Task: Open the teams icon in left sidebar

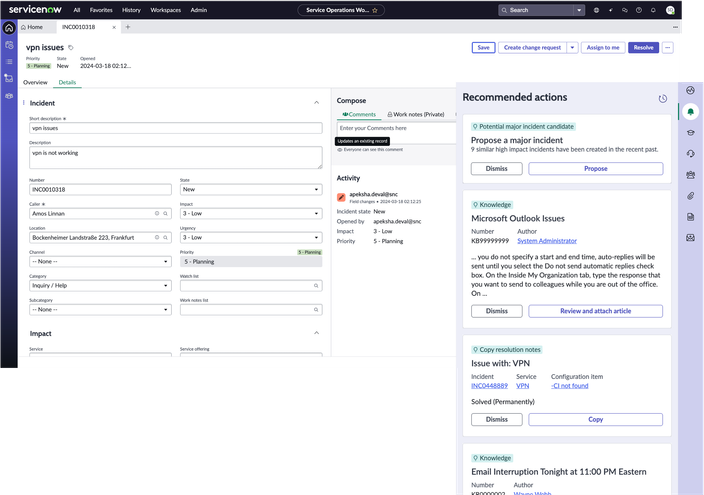Action: (9, 96)
